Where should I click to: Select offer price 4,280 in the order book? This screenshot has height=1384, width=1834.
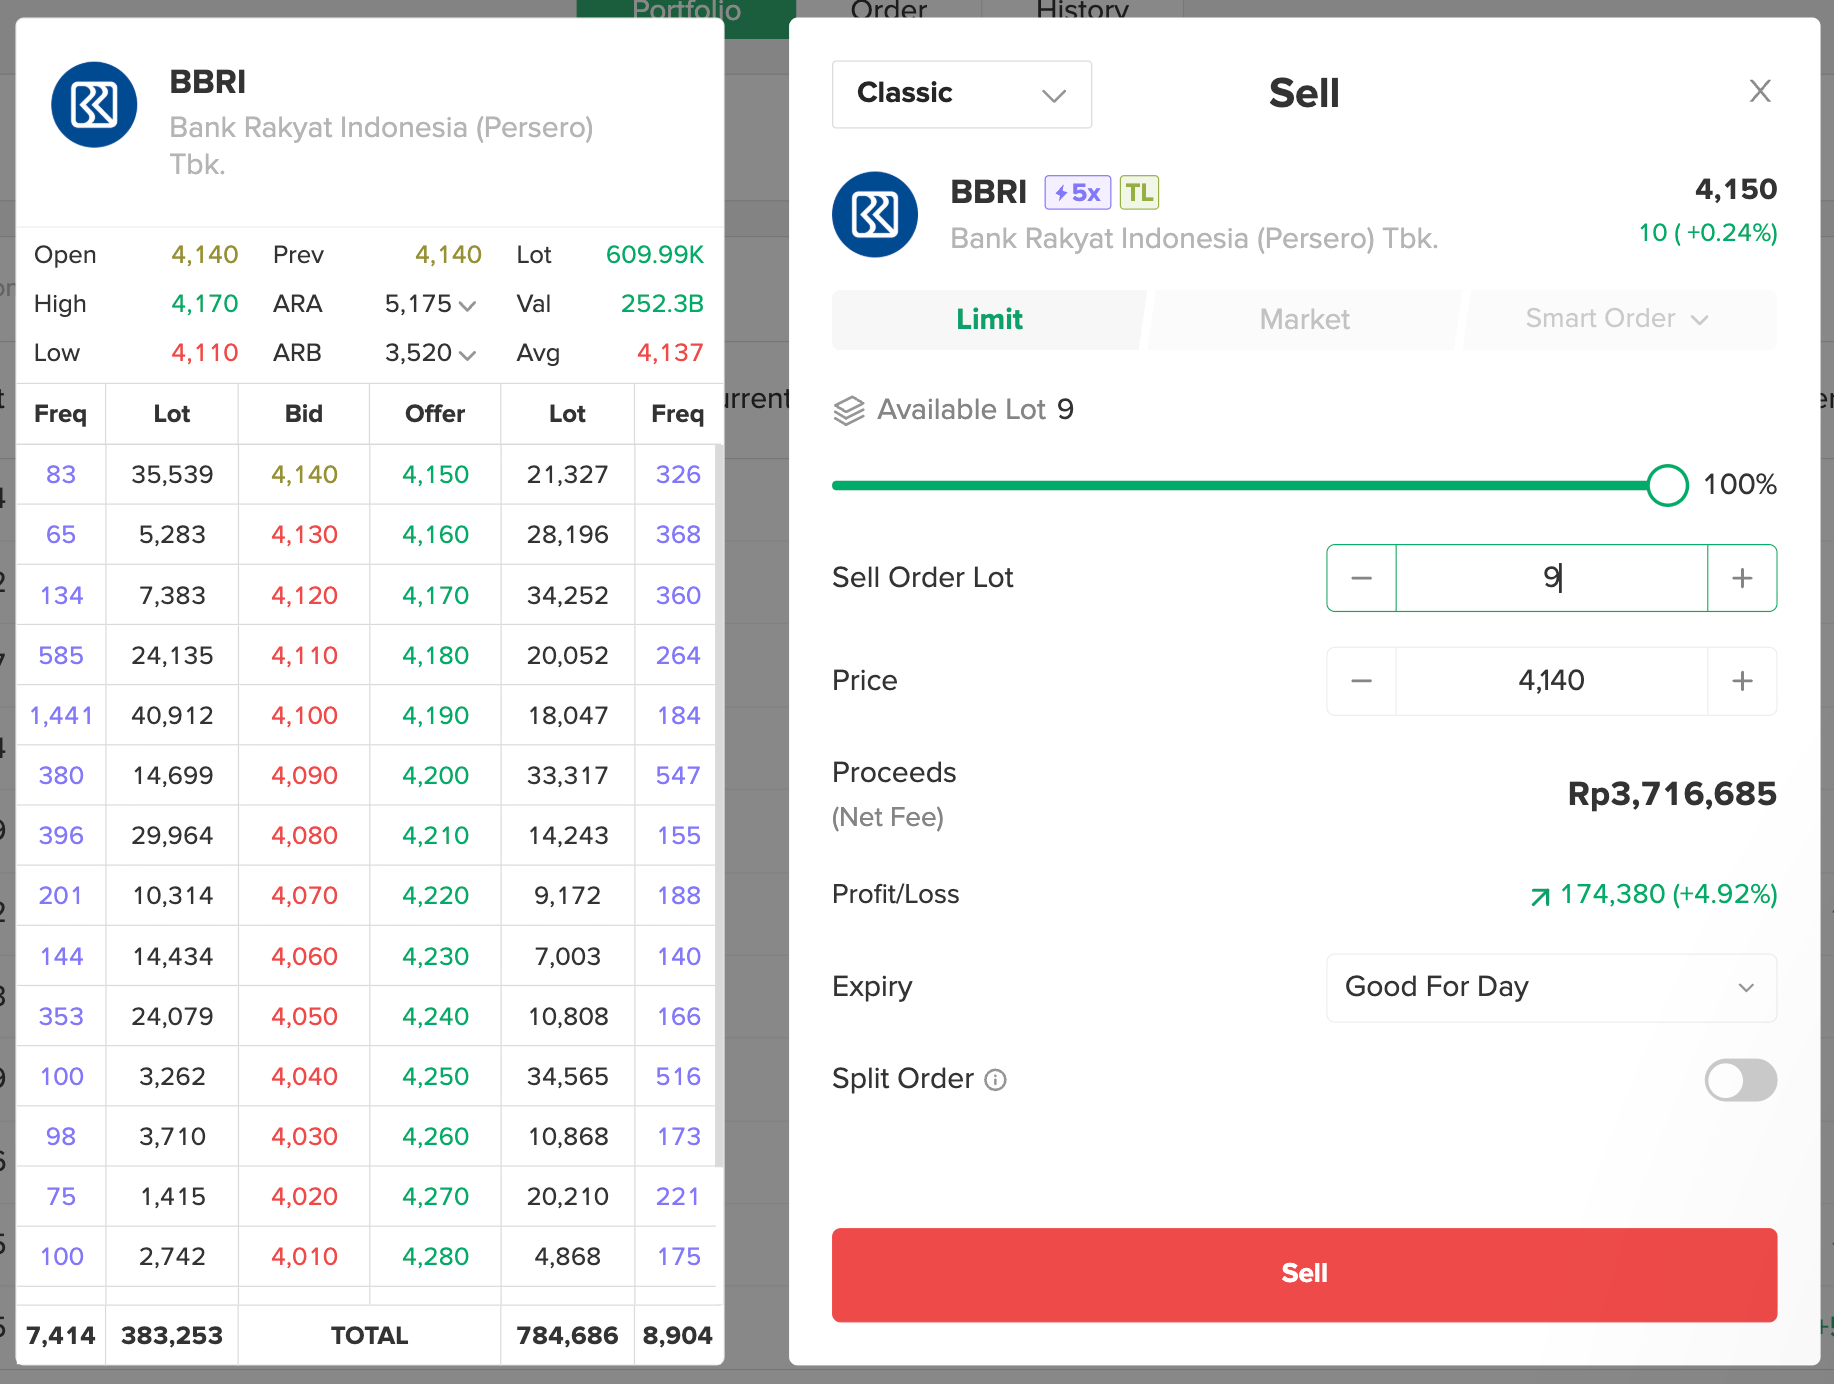click(x=435, y=1257)
